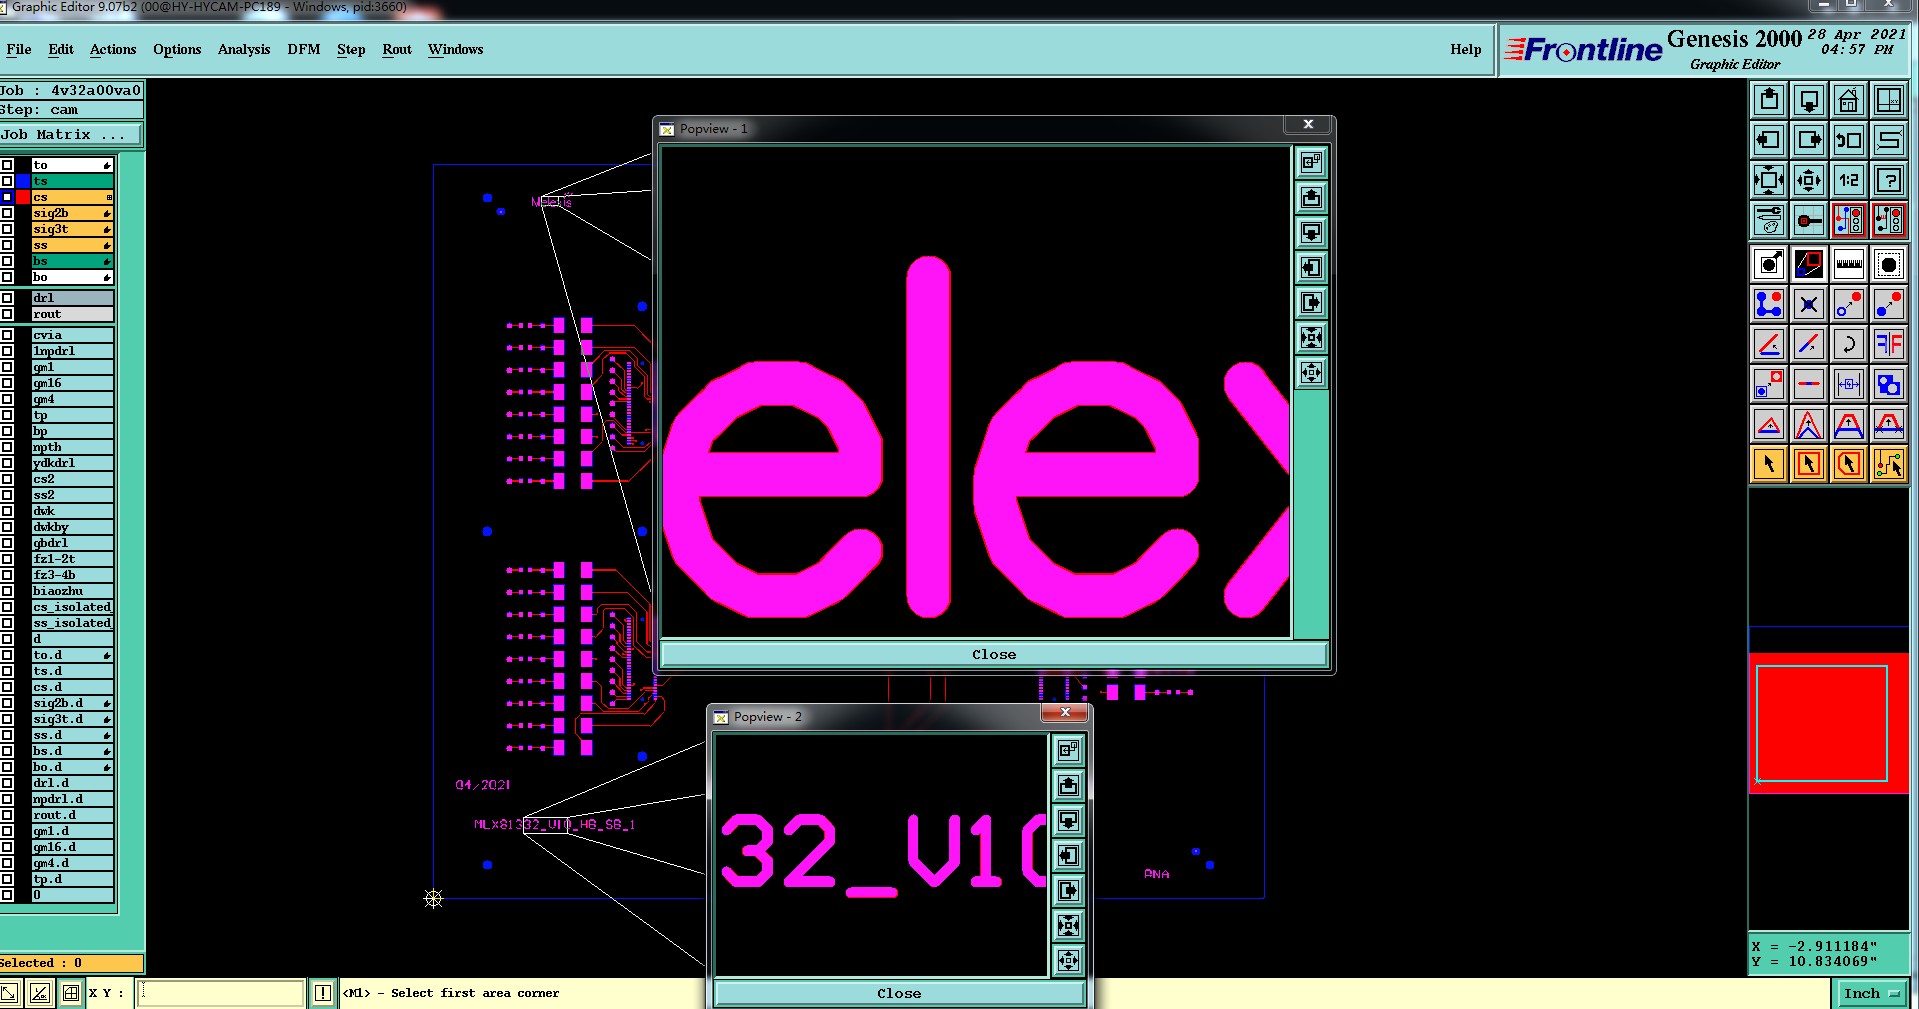Open the File menu
Screen dimensions: 1919x1009
coord(18,49)
